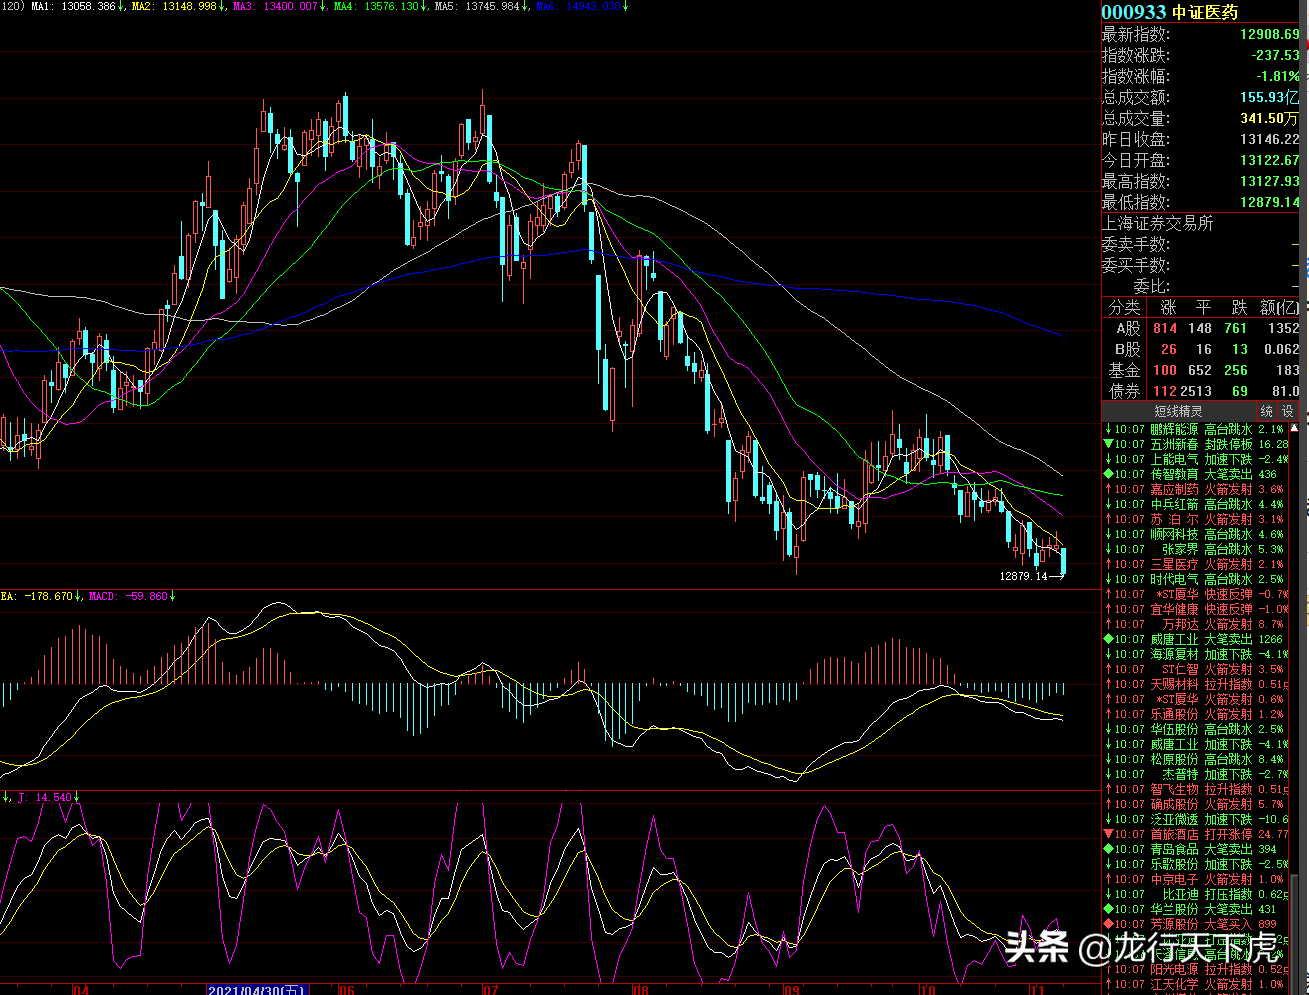Select the 中兵红箭 高台跳水 row
Image resolution: width=1309 pixels, height=995 pixels.
[1196, 504]
